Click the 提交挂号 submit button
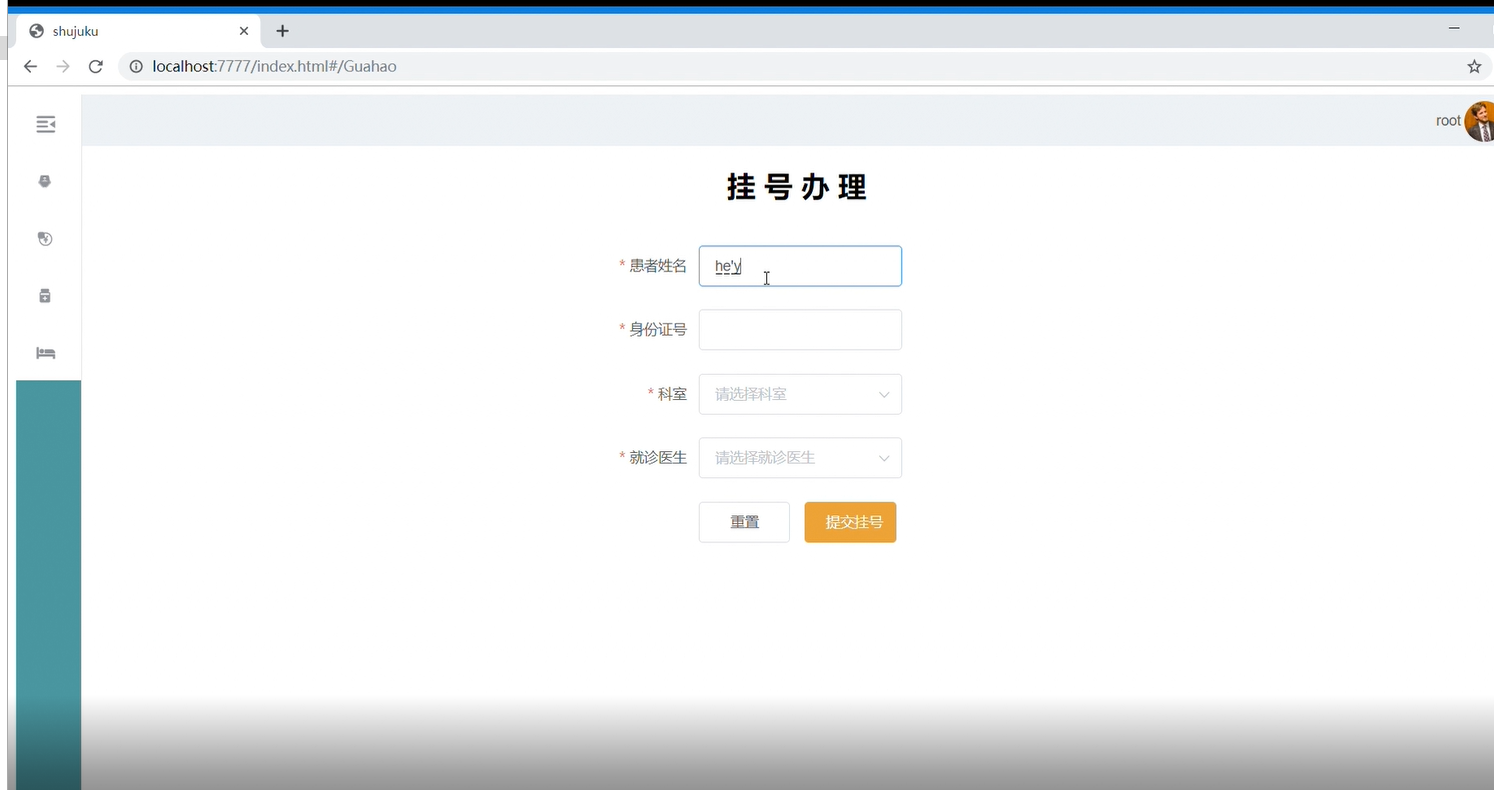 (x=850, y=522)
